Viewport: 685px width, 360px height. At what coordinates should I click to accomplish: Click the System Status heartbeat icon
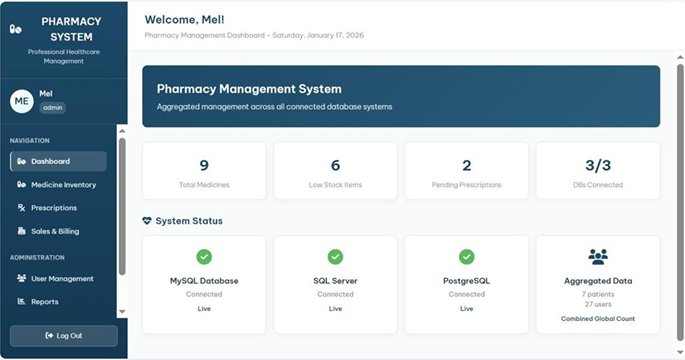pos(147,221)
